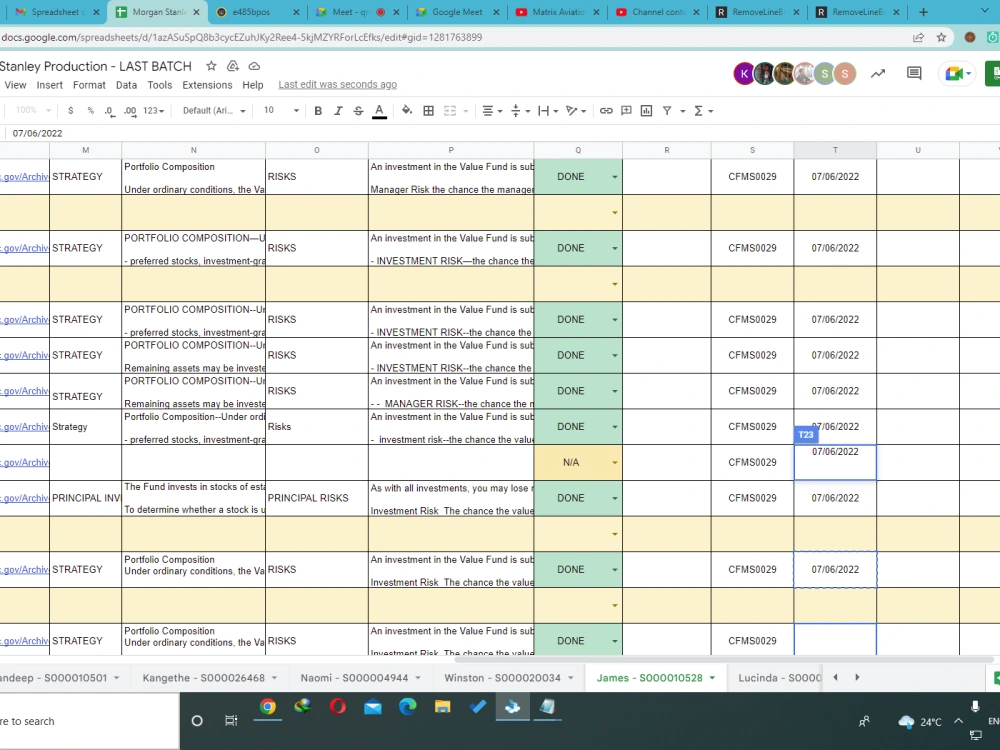Open the Google Meet browser tab

click(457, 12)
